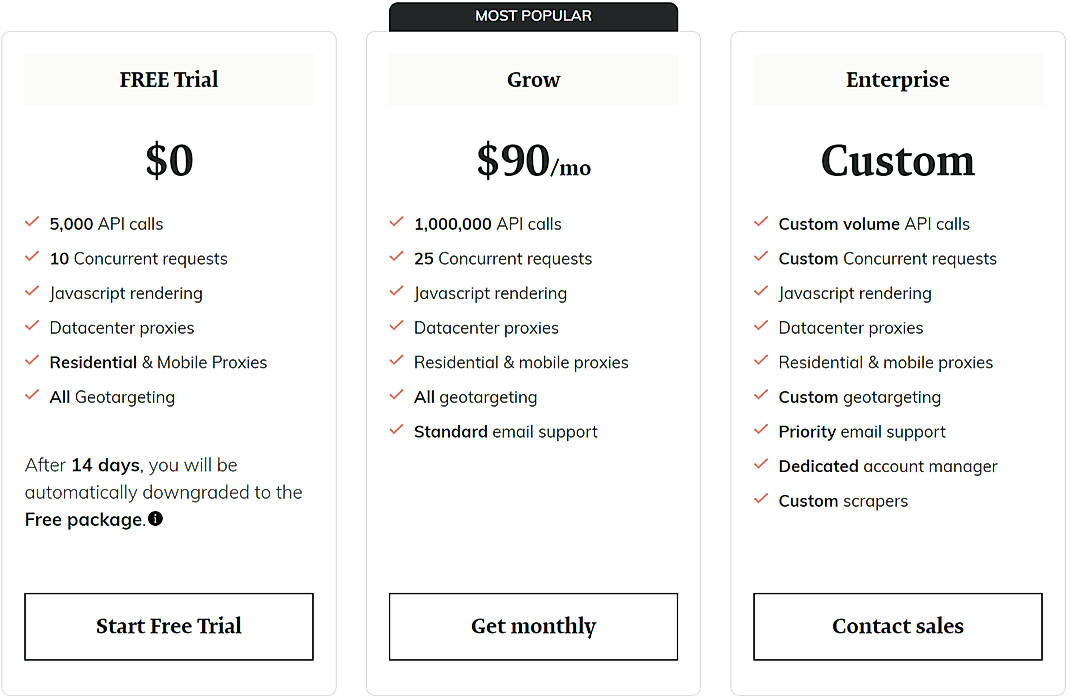This screenshot has height=700, width=1070.
Task: Click the checkmark beside Custom scrapers
Action: pos(761,500)
